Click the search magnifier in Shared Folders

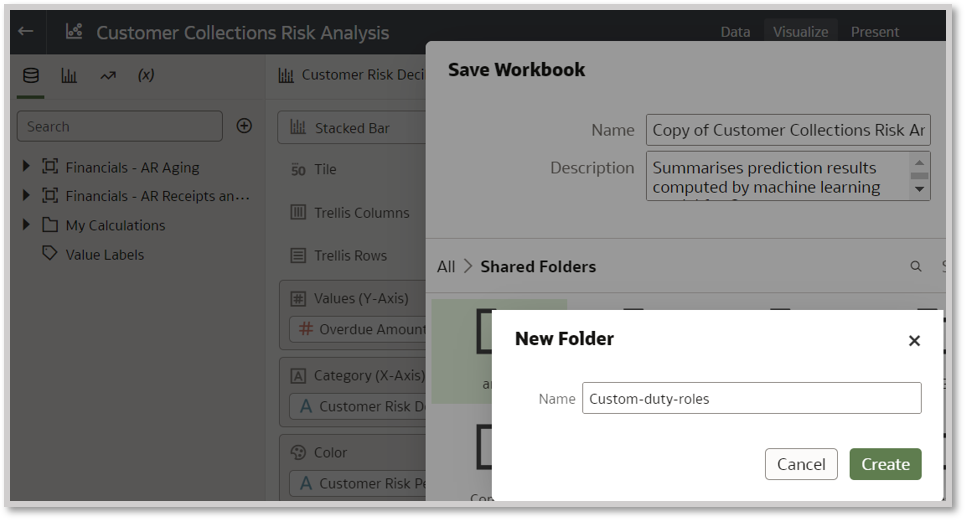915,267
